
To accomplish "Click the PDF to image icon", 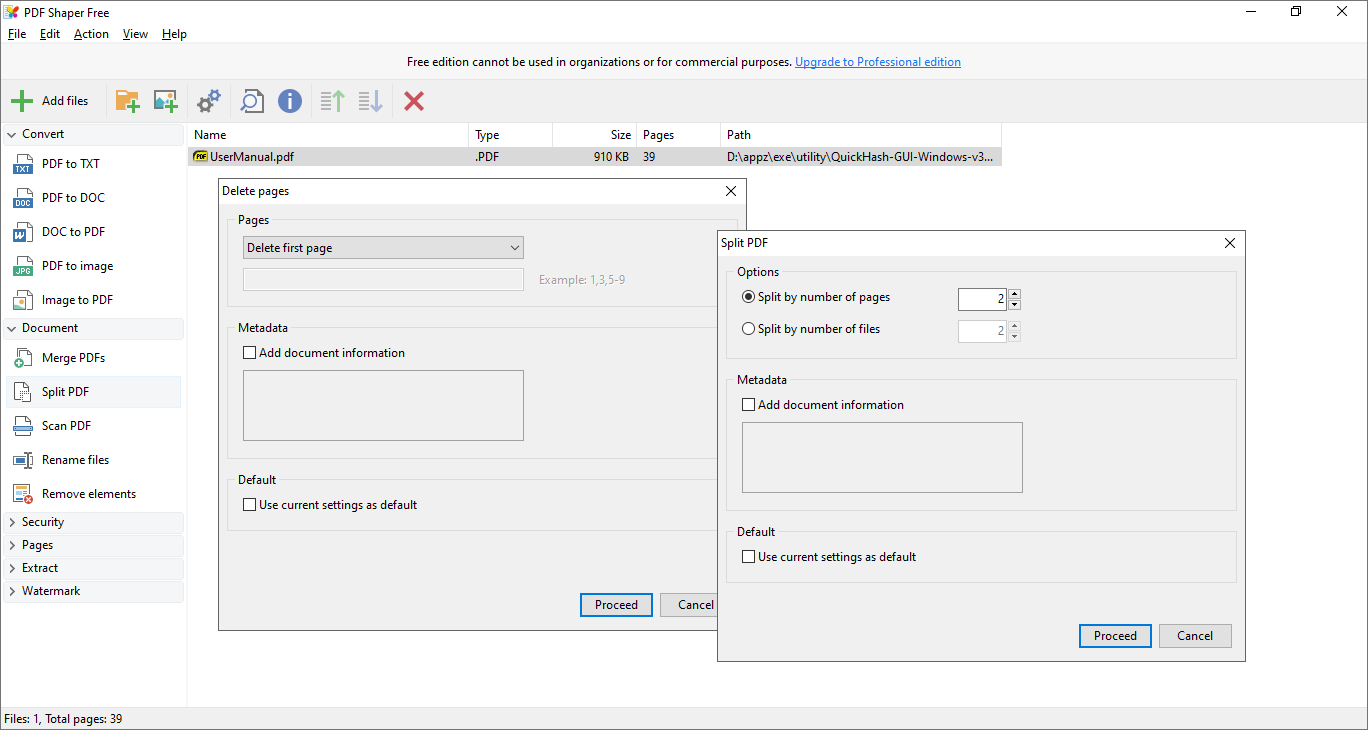I will point(23,267).
